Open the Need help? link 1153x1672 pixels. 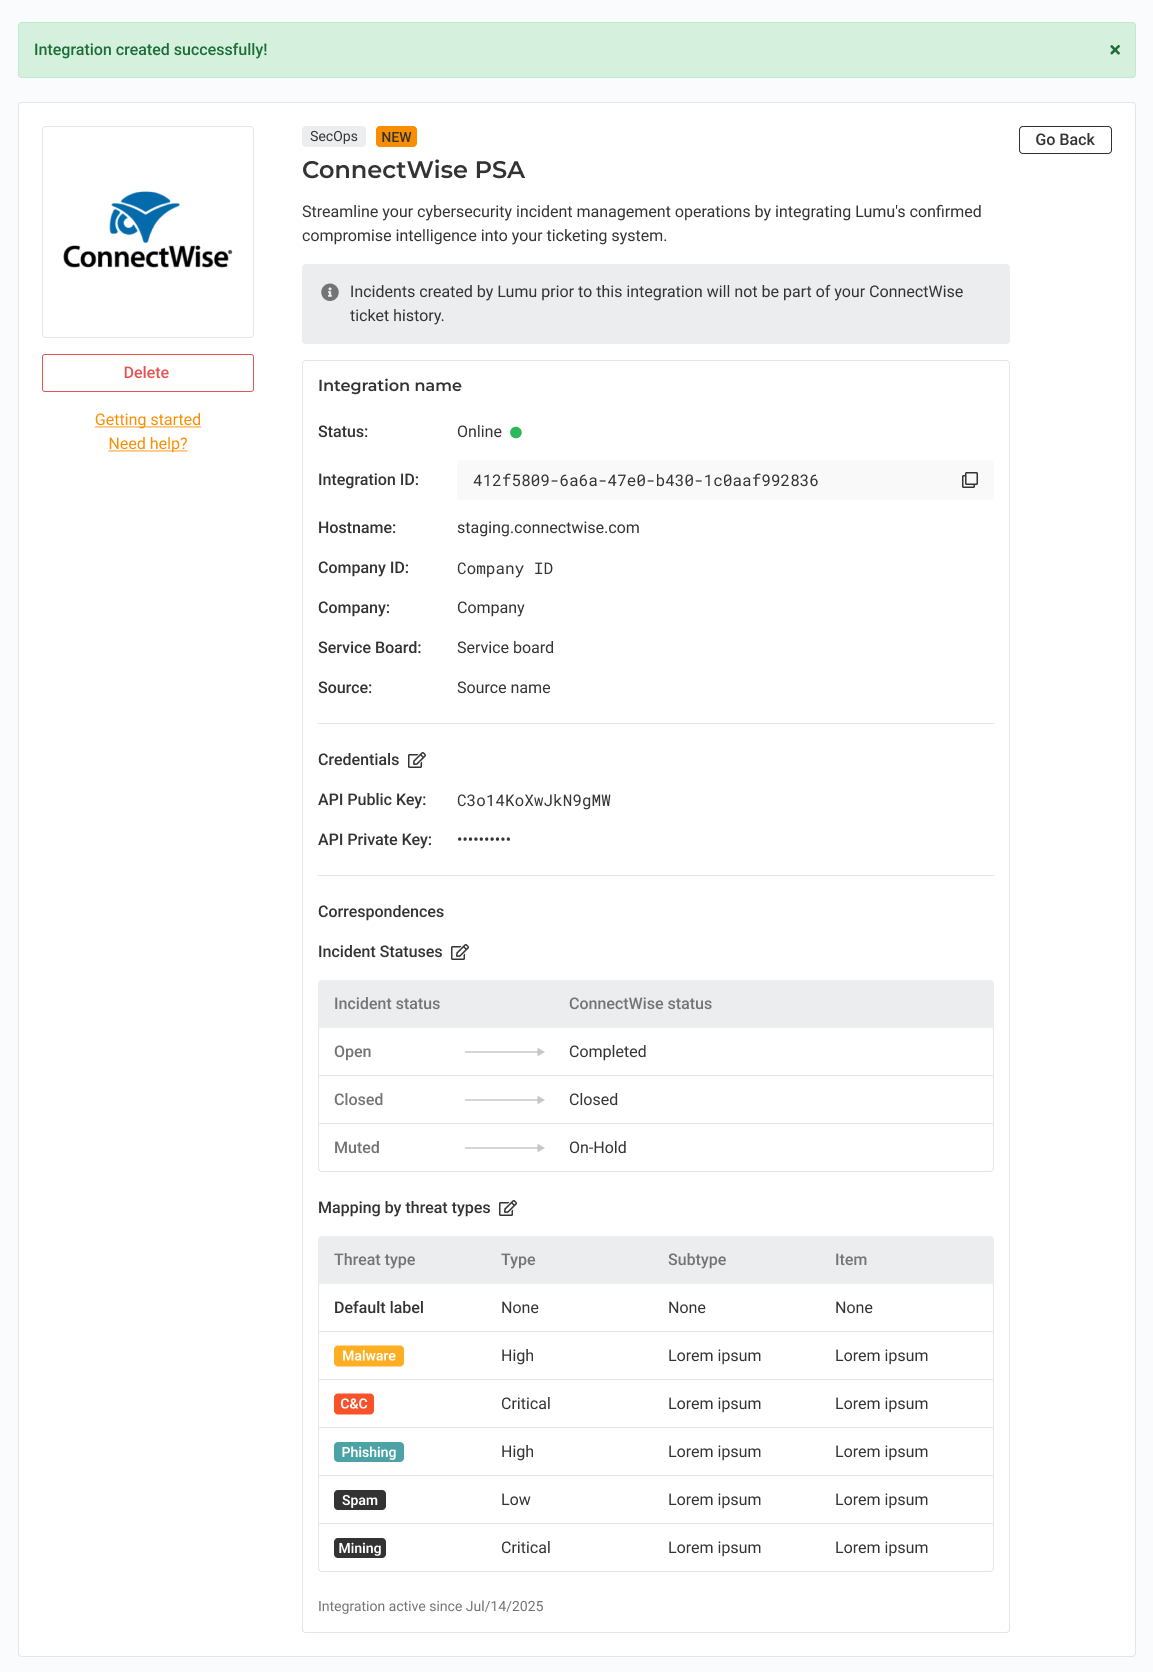point(148,444)
